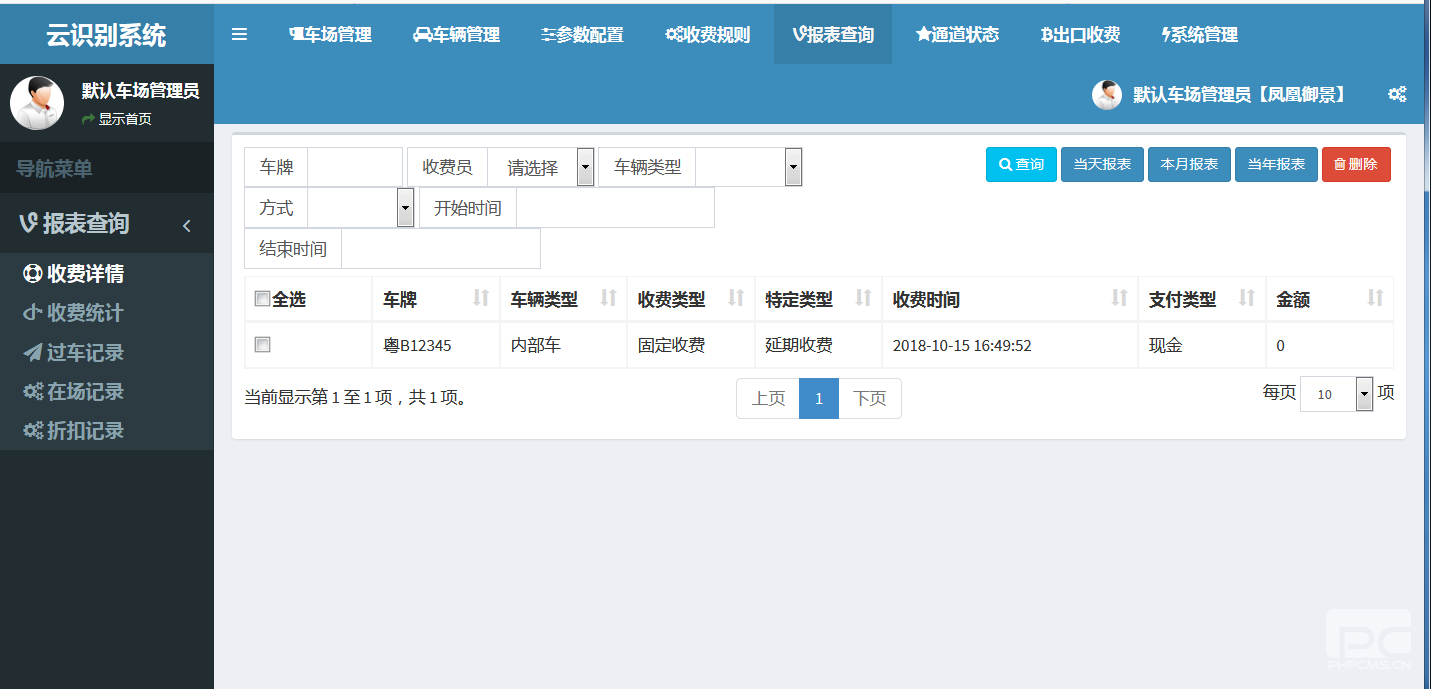Open the 收费员 dropdown

(541, 167)
